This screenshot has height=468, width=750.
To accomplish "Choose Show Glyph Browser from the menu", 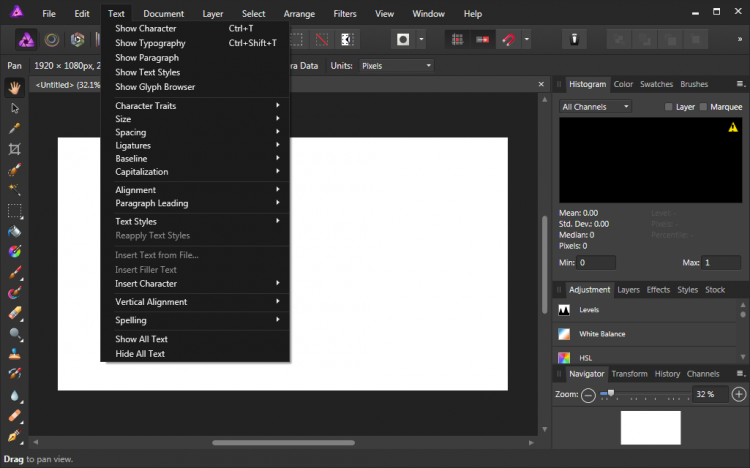I will (155, 87).
